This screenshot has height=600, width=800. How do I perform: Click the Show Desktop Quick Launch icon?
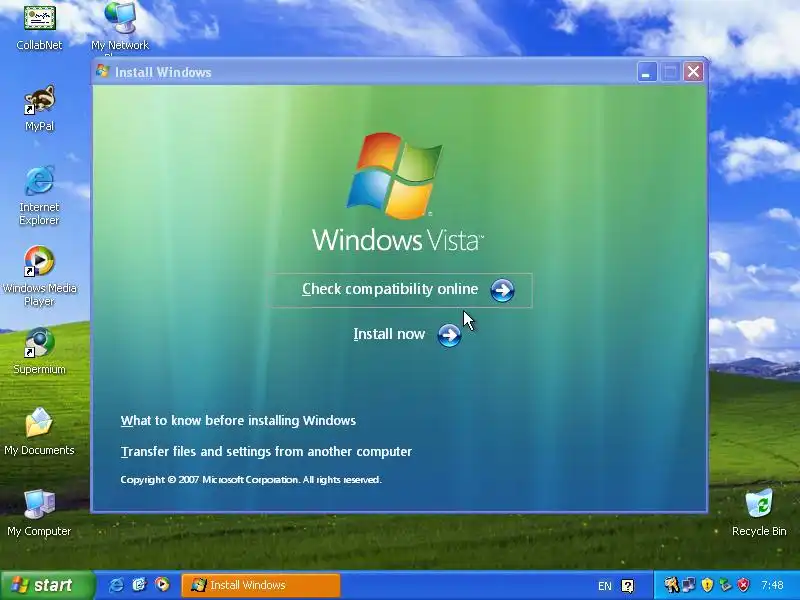139,585
